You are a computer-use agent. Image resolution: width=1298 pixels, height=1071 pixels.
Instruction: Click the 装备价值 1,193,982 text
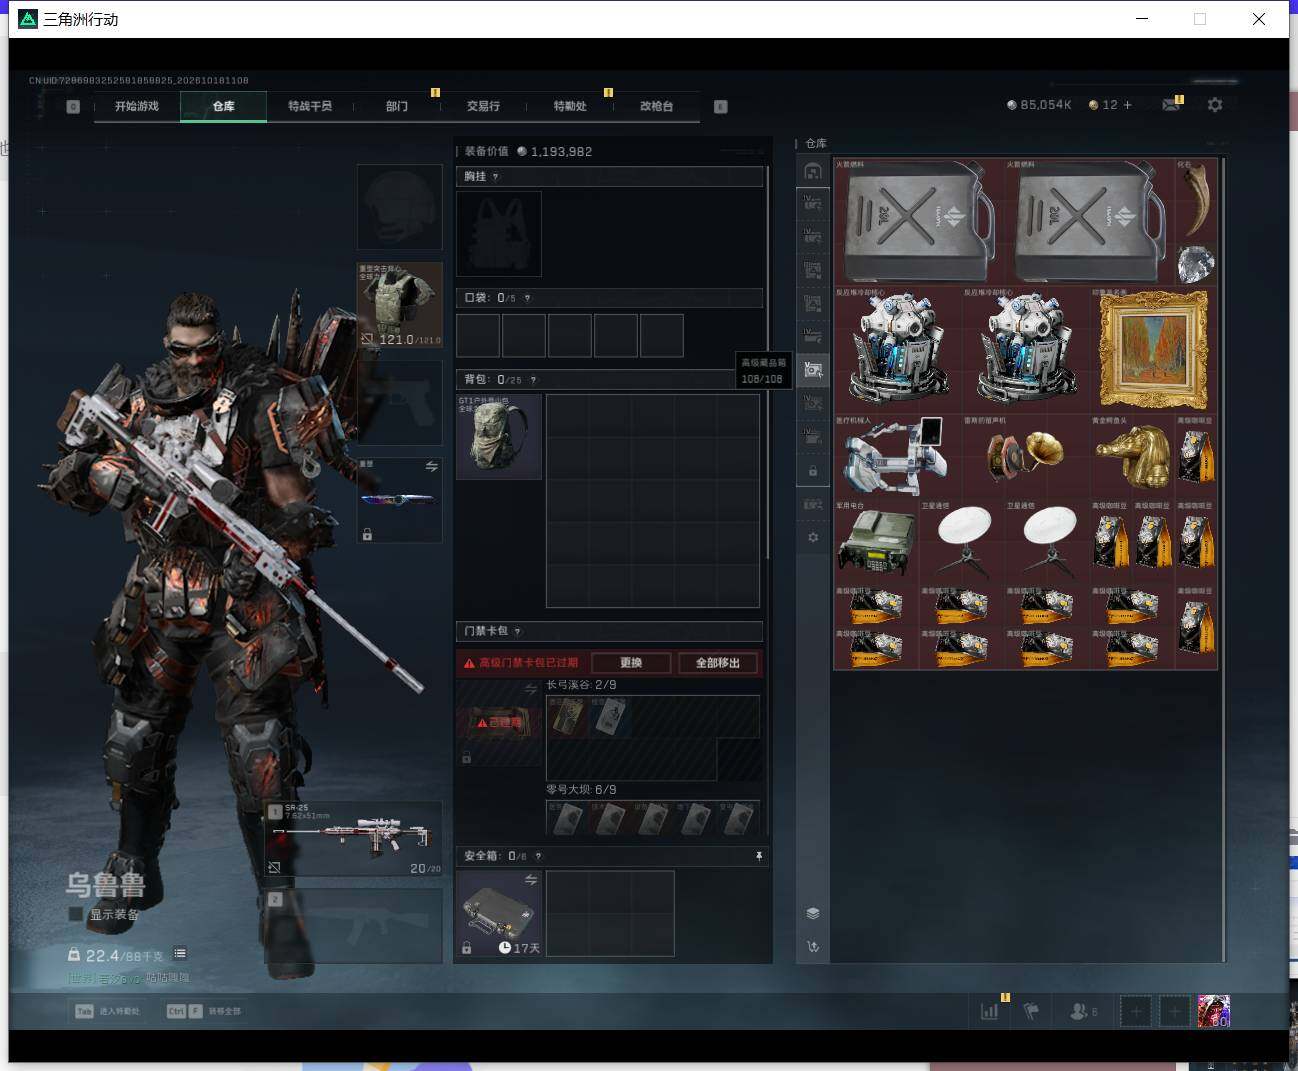(528, 152)
